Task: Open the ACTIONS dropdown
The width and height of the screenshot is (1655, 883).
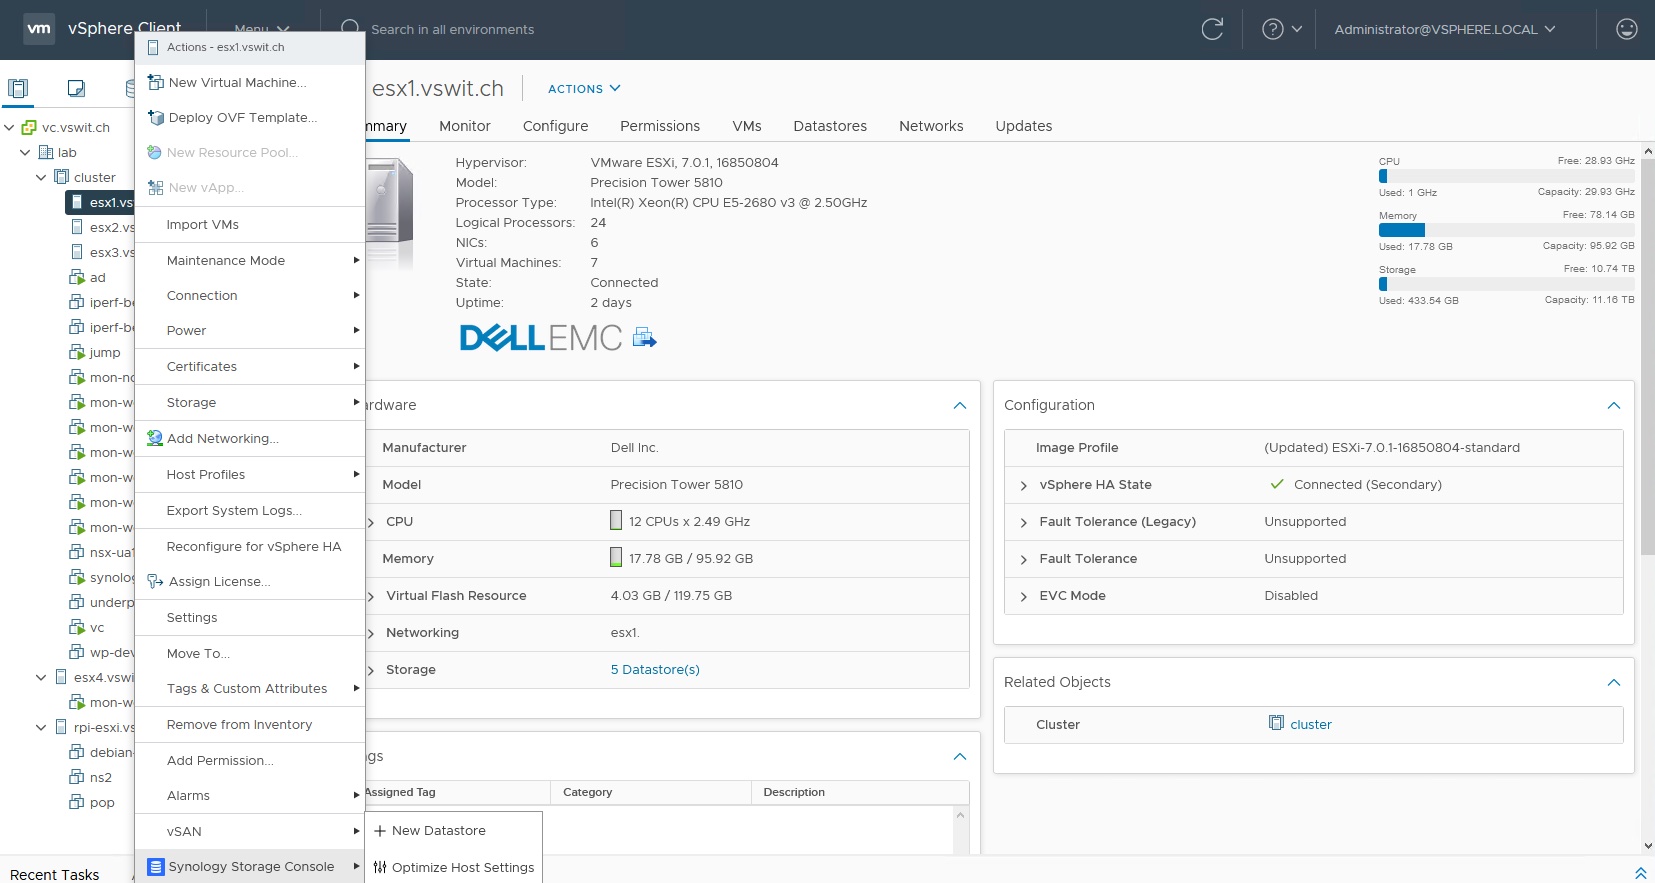Action: click(x=584, y=89)
